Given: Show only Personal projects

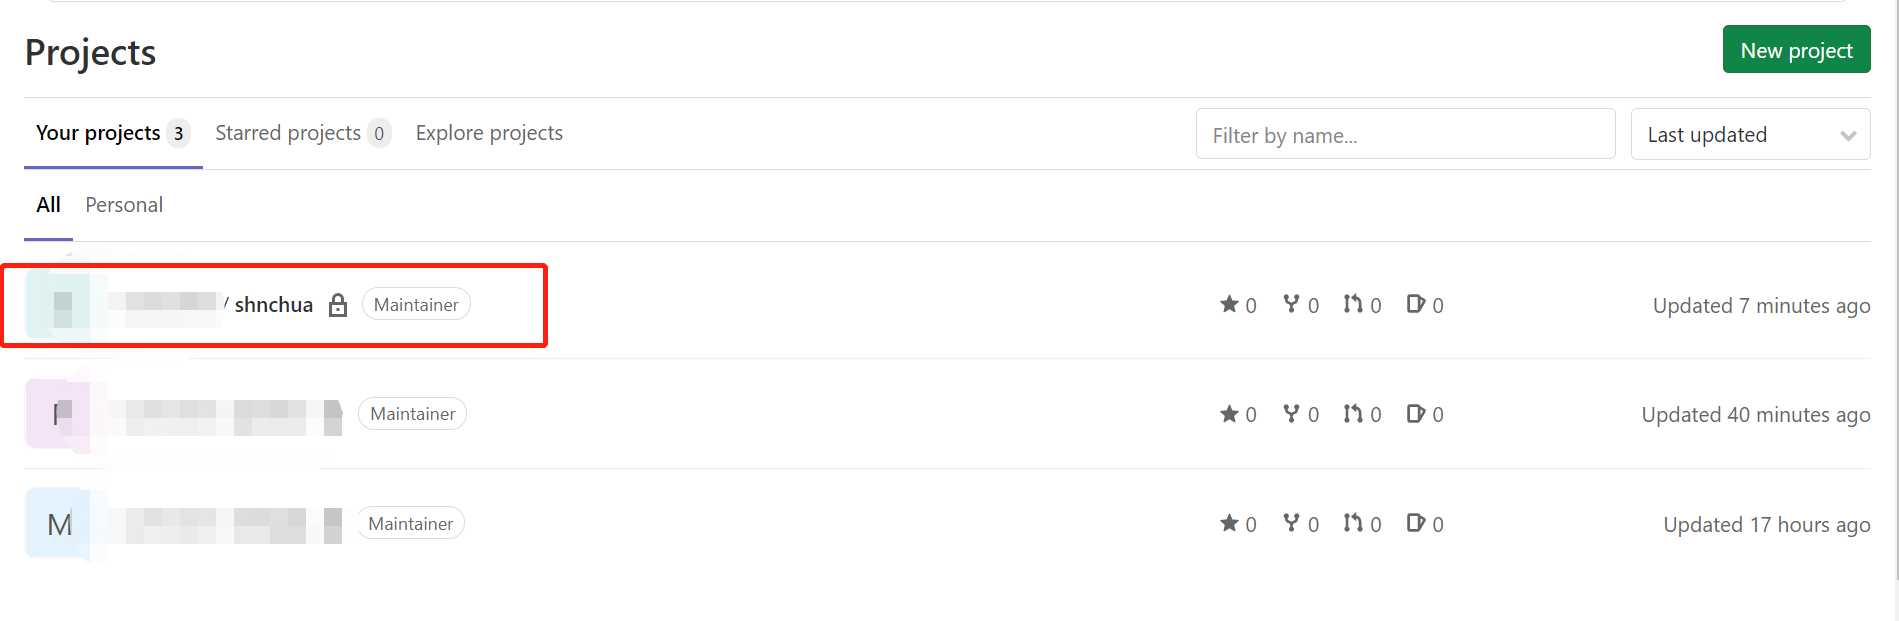Looking at the screenshot, I should pyautogui.click(x=124, y=205).
